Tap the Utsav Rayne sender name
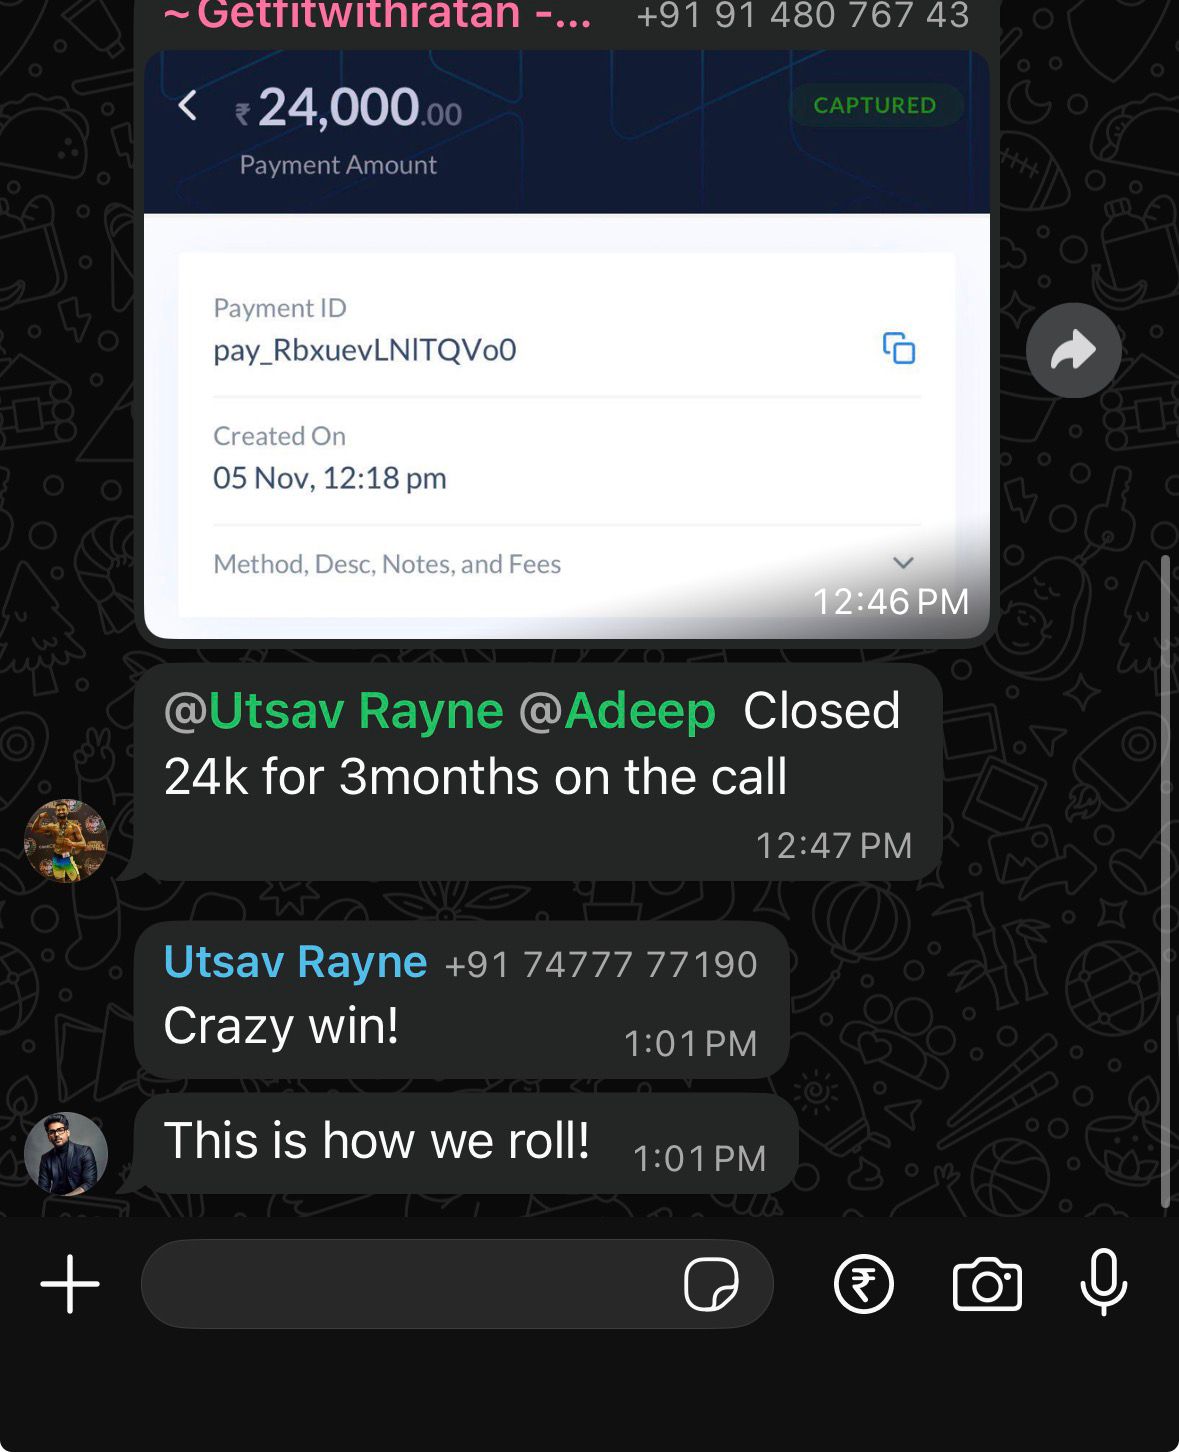The height and width of the screenshot is (1452, 1179). pos(296,962)
